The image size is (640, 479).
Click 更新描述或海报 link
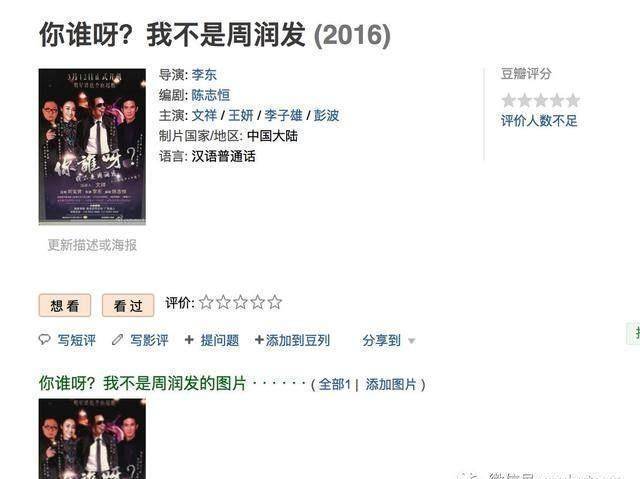(92, 245)
